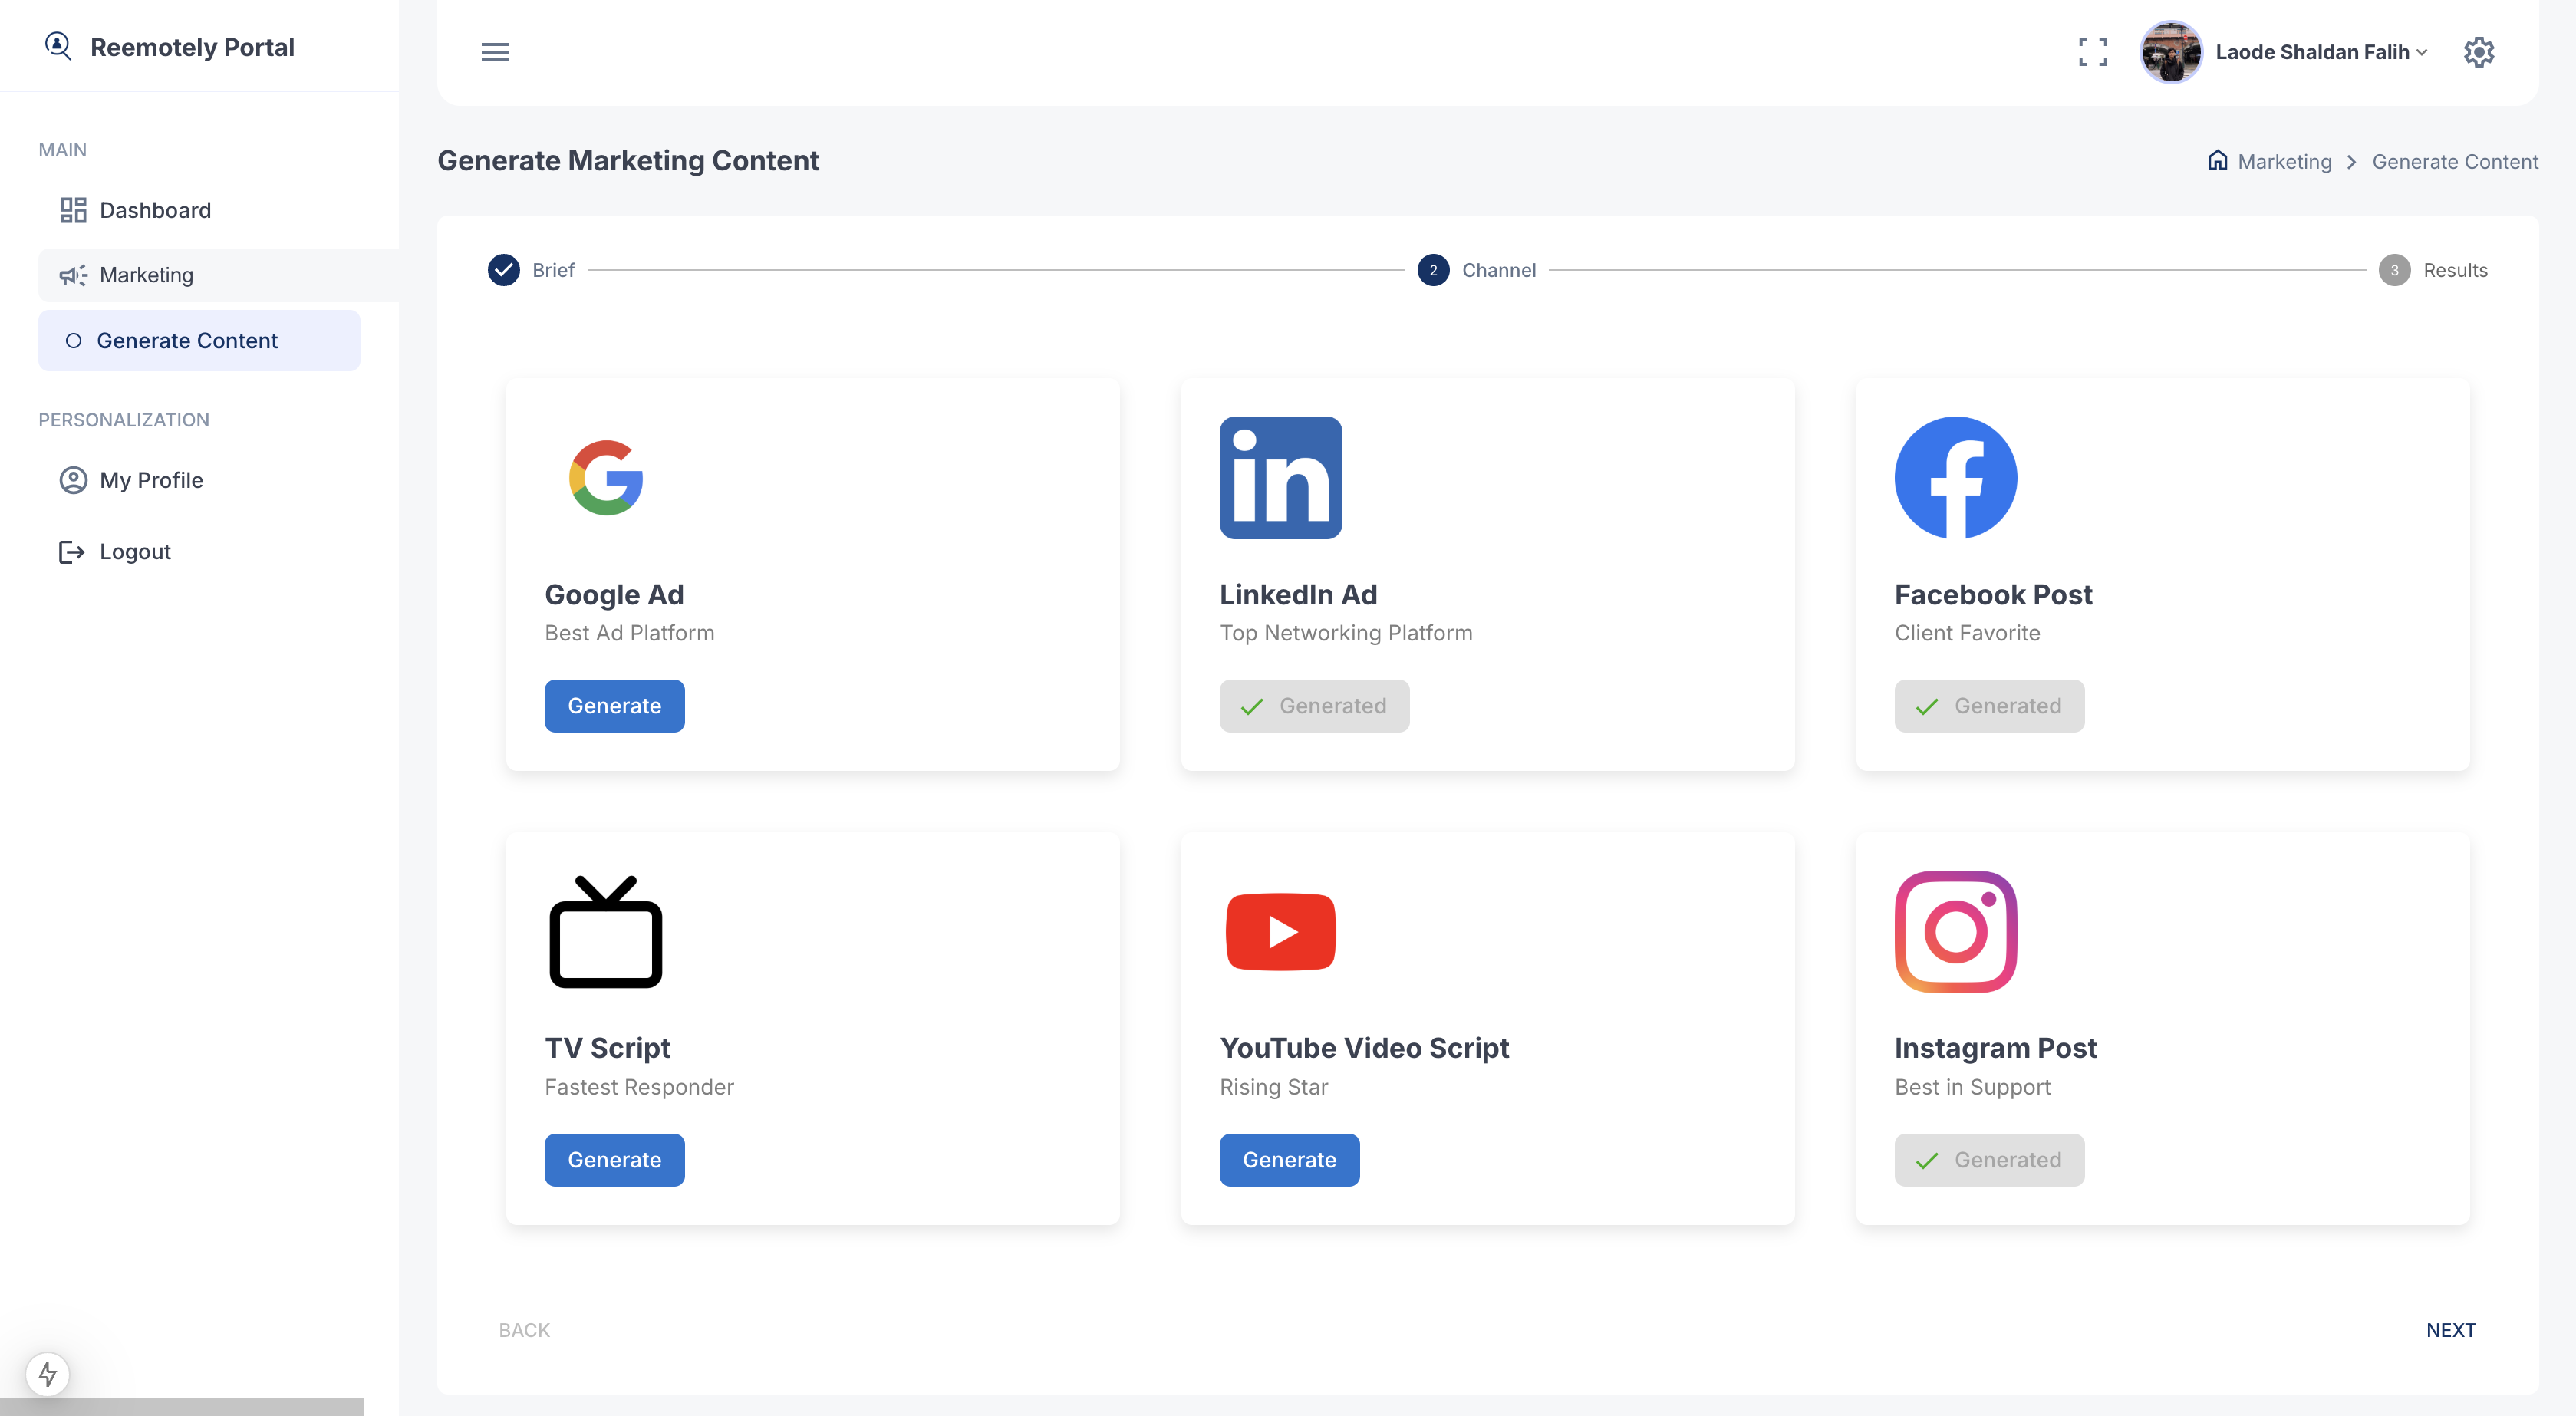Click the home breadcrumb icon
The image size is (2576, 1416).
[x=2217, y=161]
